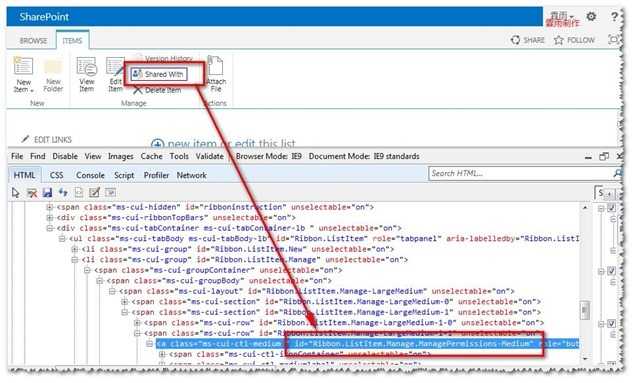
Task: Click the clear browser cache toolbar icon
Action: [x=32, y=193]
